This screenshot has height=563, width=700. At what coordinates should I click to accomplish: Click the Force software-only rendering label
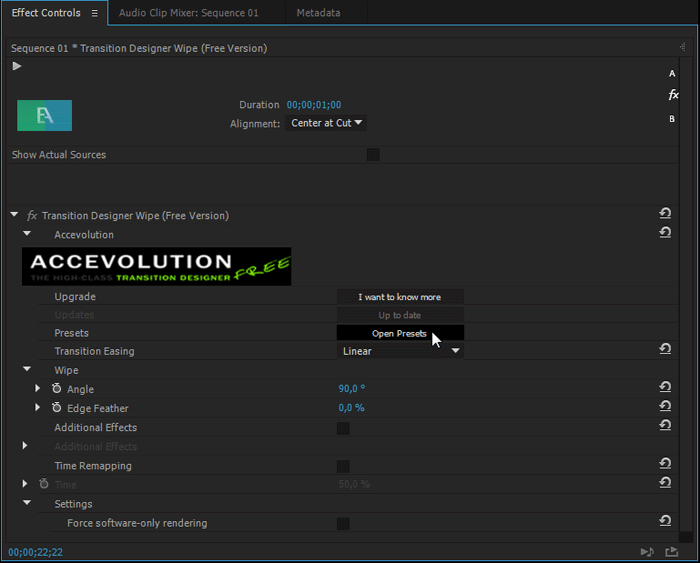137,523
